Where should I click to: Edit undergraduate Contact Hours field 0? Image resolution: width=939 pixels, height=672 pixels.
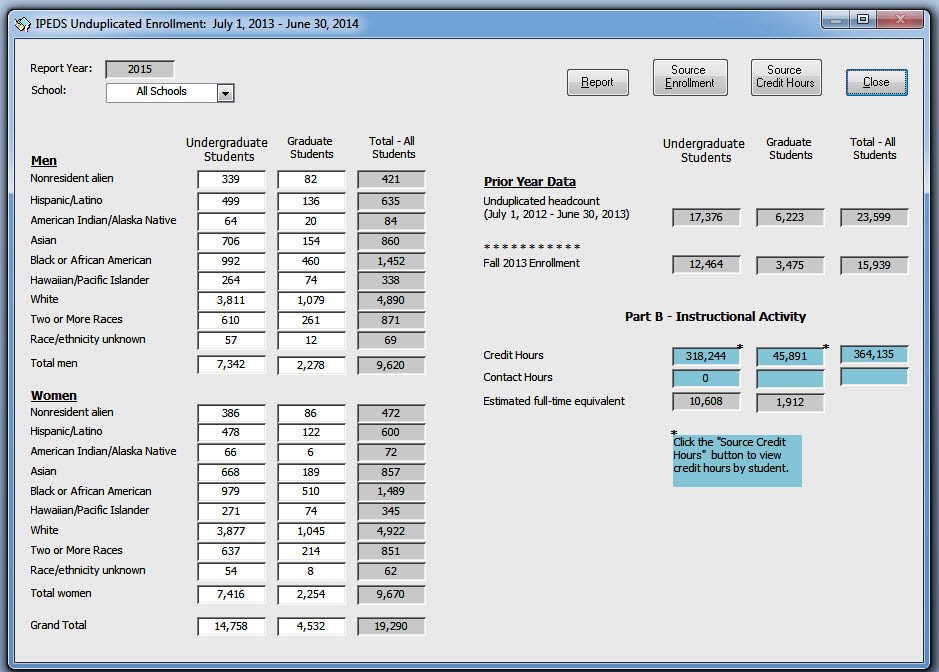point(706,379)
